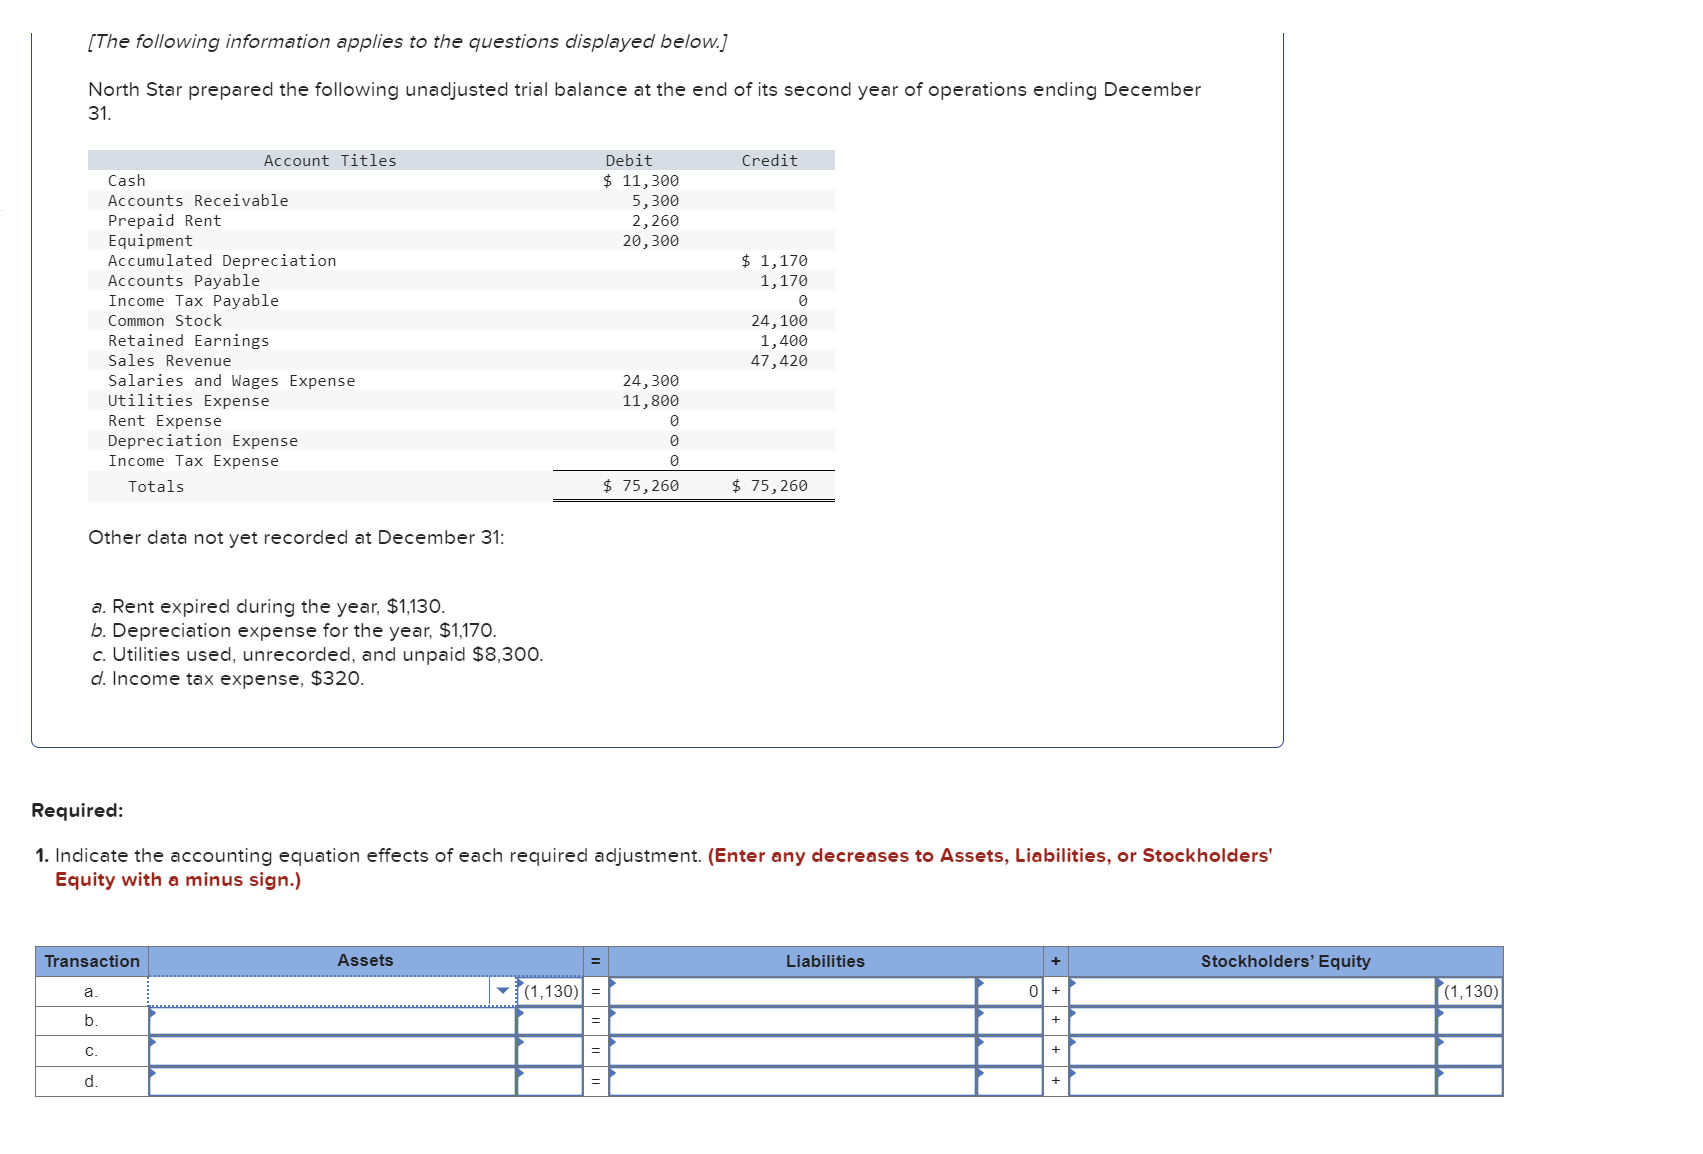Click the Totals row label
The height and width of the screenshot is (1154, 1703).
(x=156, y=487)
